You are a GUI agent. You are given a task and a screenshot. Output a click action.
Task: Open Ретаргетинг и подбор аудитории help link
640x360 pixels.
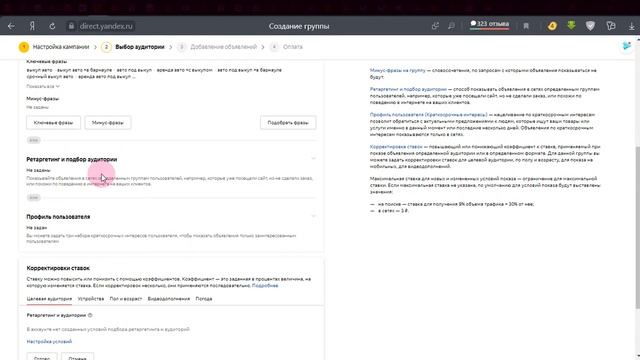408,89
